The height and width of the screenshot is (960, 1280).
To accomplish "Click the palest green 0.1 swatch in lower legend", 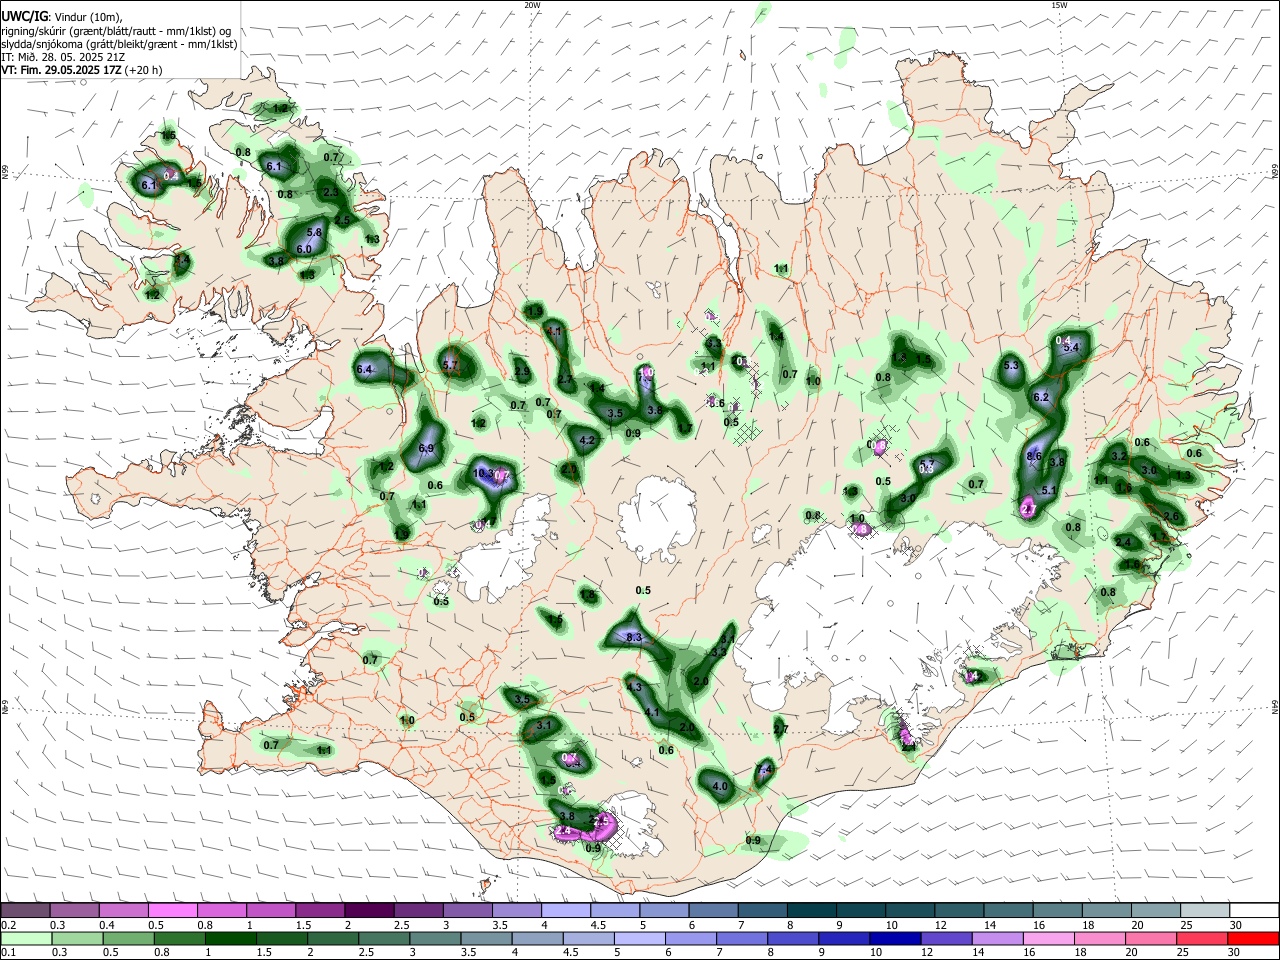I will click(x=27, y=938).
